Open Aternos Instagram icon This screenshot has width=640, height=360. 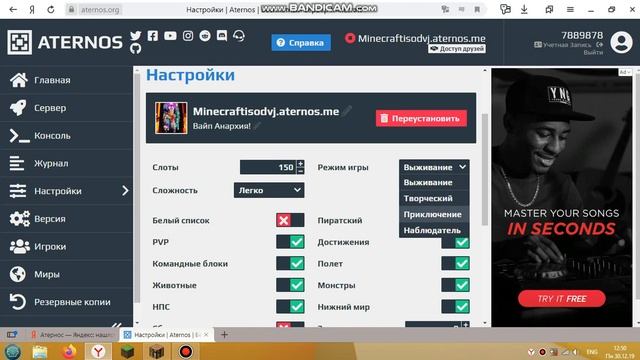click(188, 36)
